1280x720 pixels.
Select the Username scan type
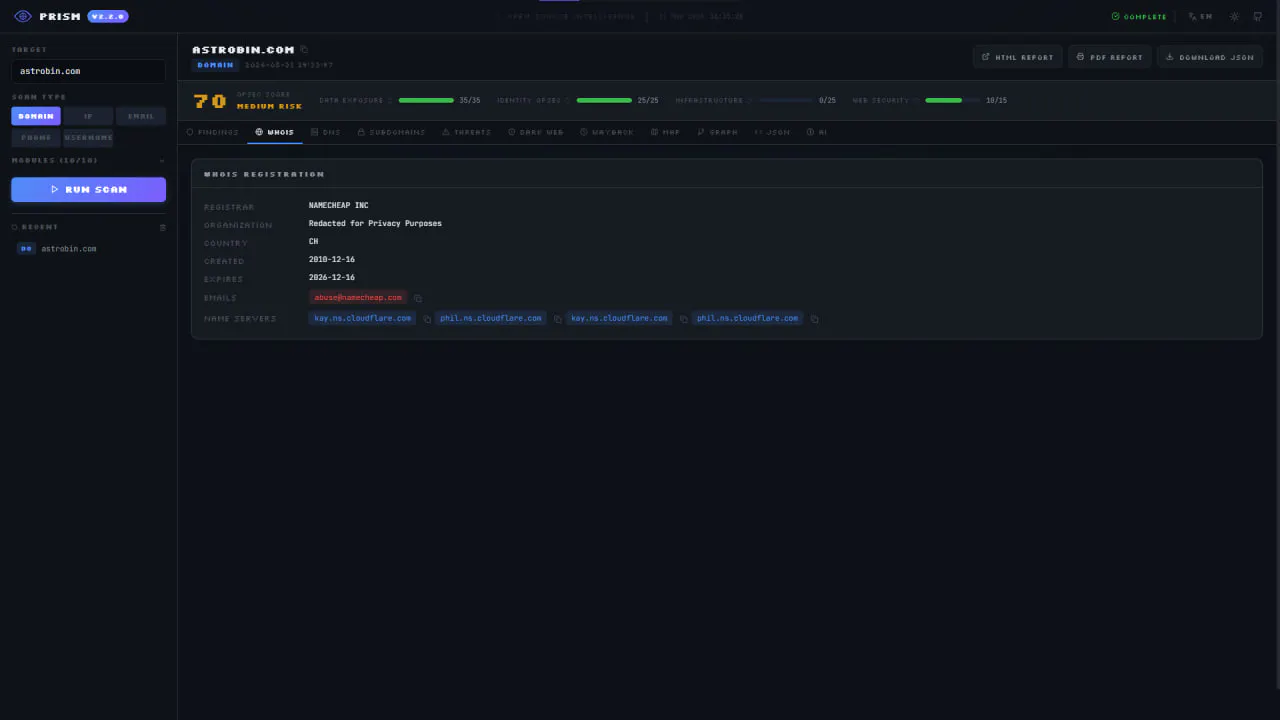point(88,137)
